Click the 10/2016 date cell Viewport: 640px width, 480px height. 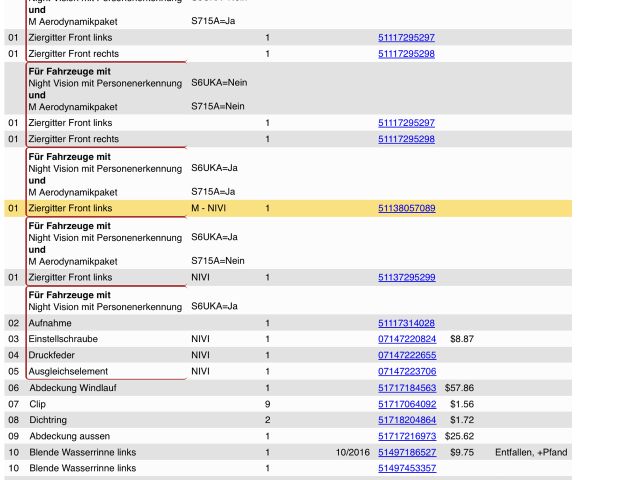[352, 452]
